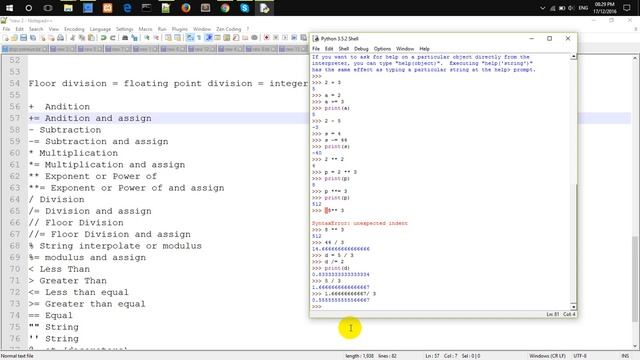Open the Zen Coding menu
Viewport: 640px width, 360px height.
229,29
